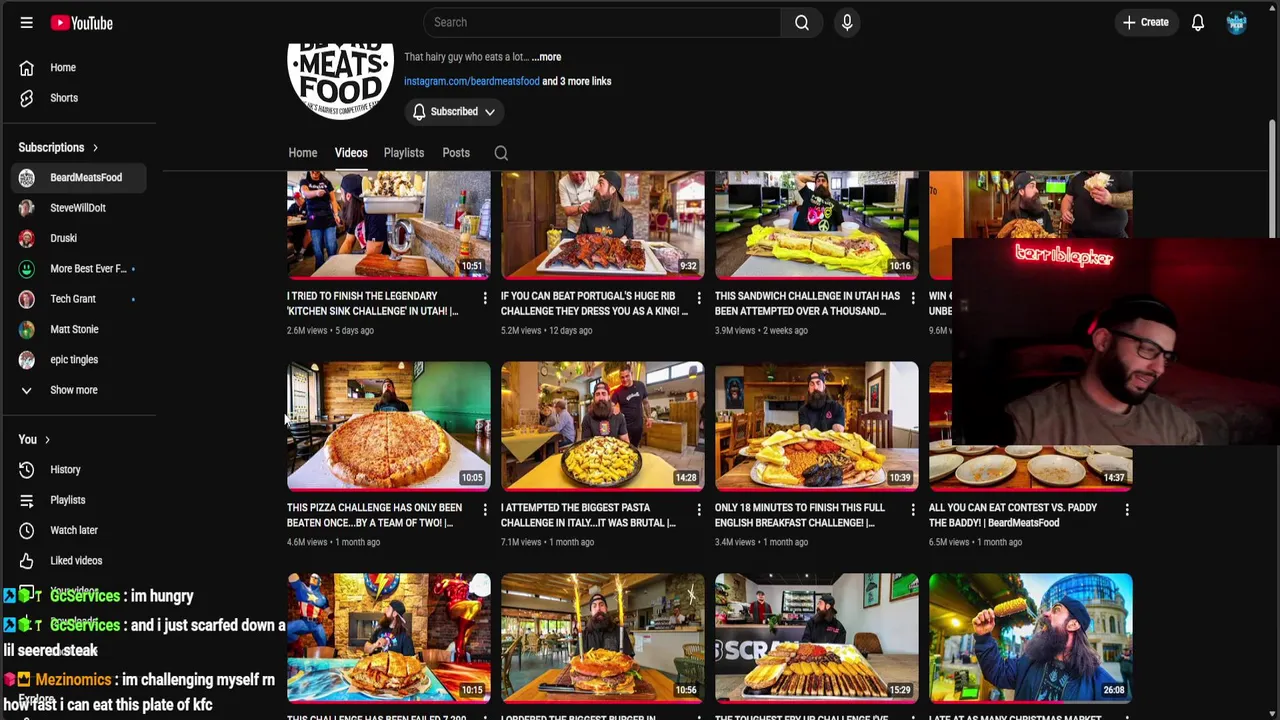This screenshot has width=1280, height=720.
Task: Click the page vertical scrollbar
Action: [1273, 180]
